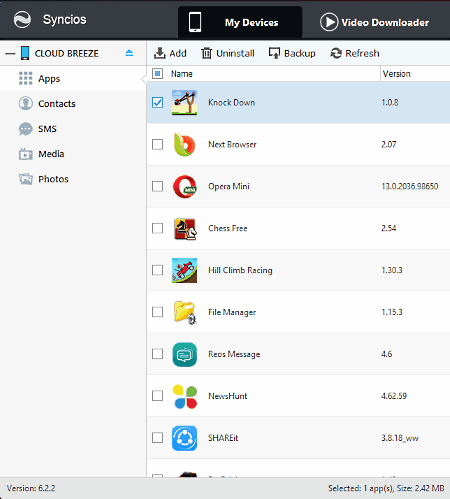
Task: Click the Backup button
Action: point(292,53)
